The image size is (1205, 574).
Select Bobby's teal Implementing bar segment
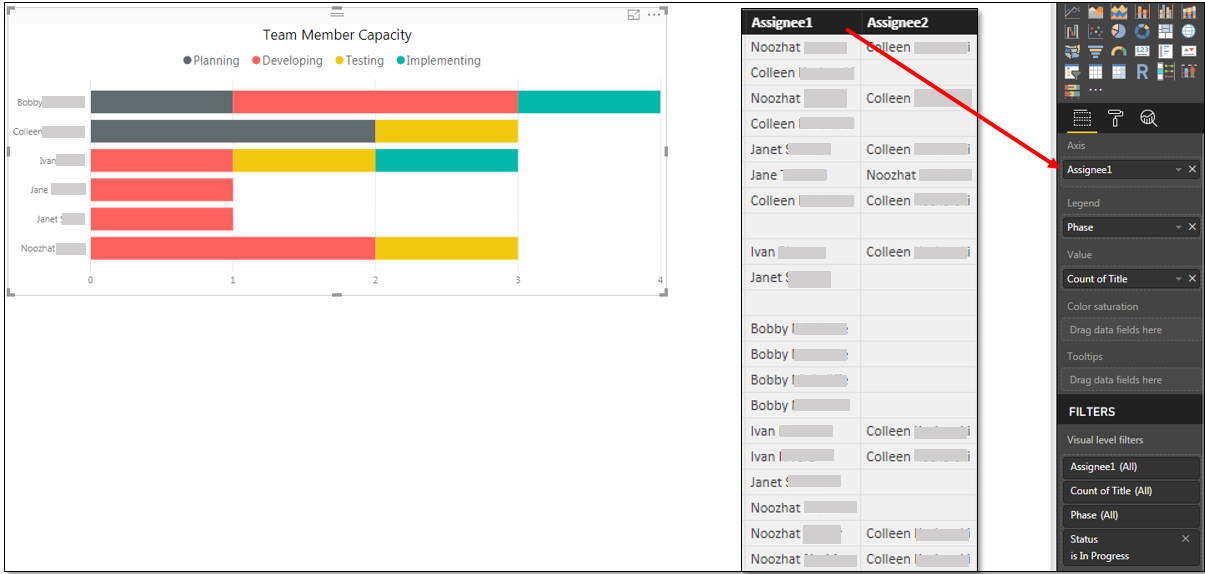pyautogui.click(x=589, y=102)
